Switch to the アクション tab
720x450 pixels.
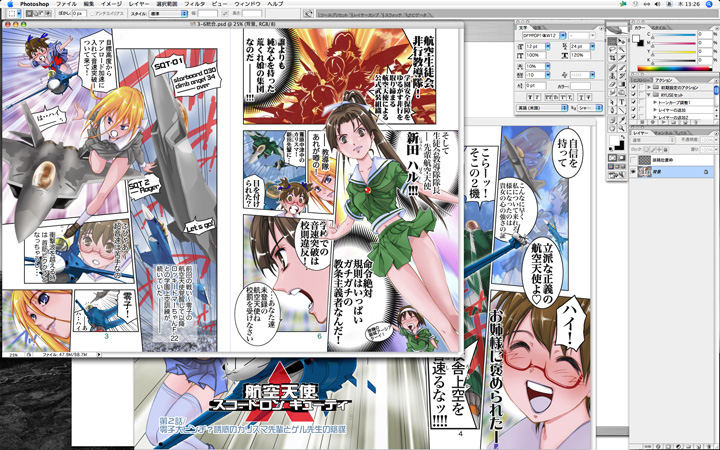(664, 80)
